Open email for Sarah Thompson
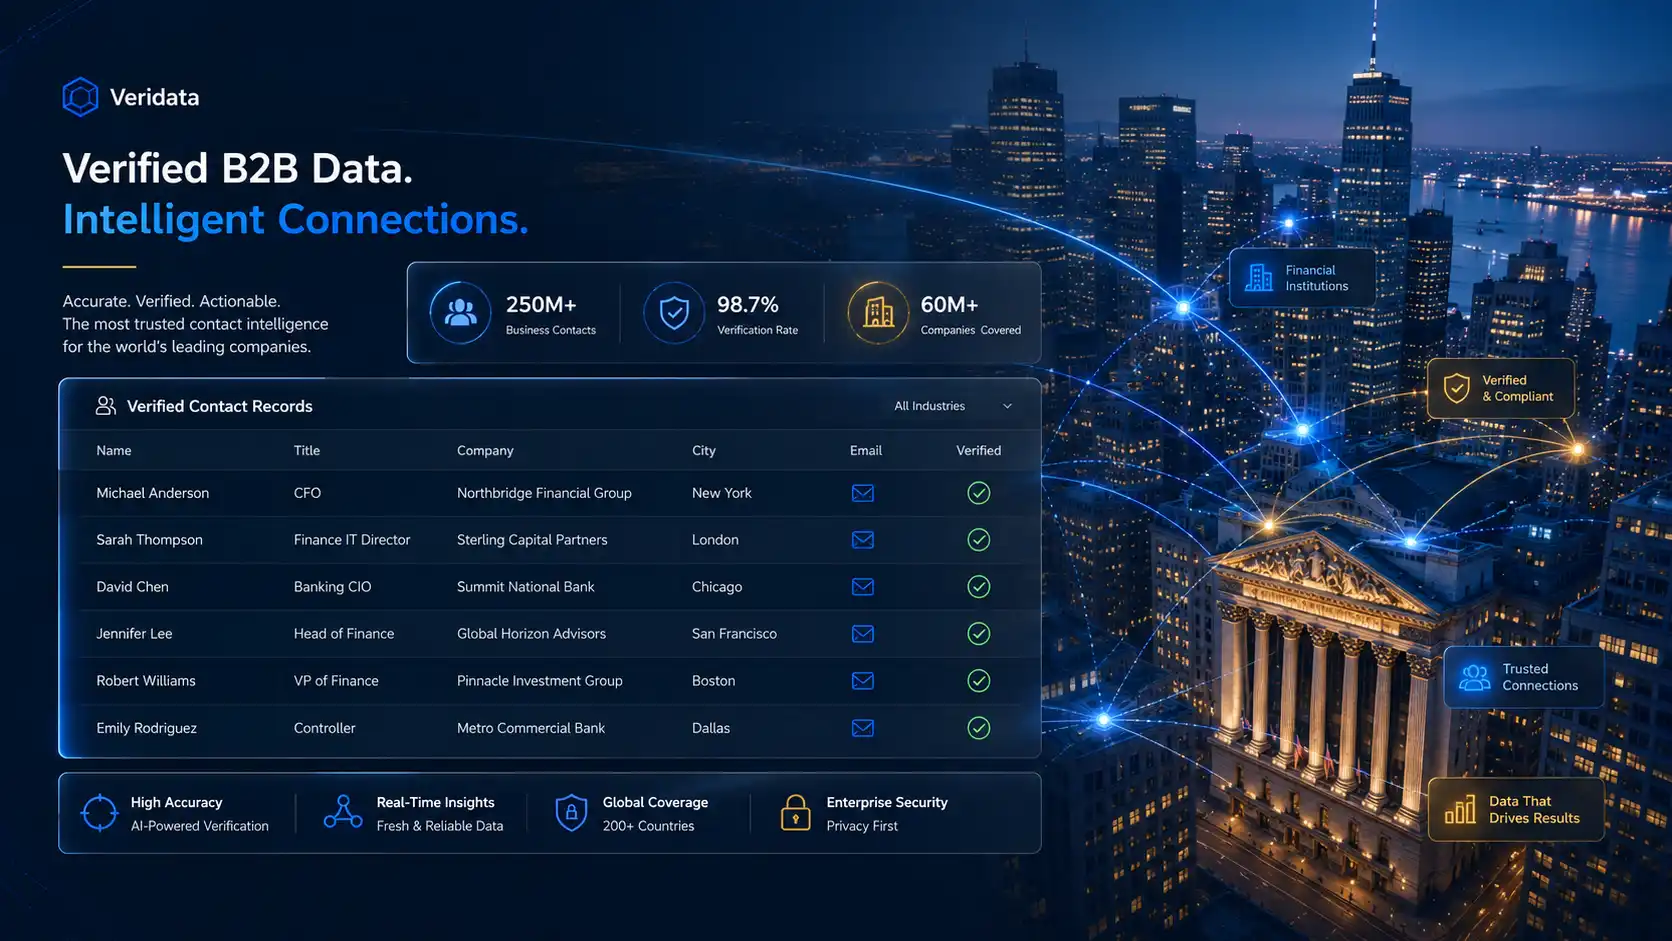 863,540
